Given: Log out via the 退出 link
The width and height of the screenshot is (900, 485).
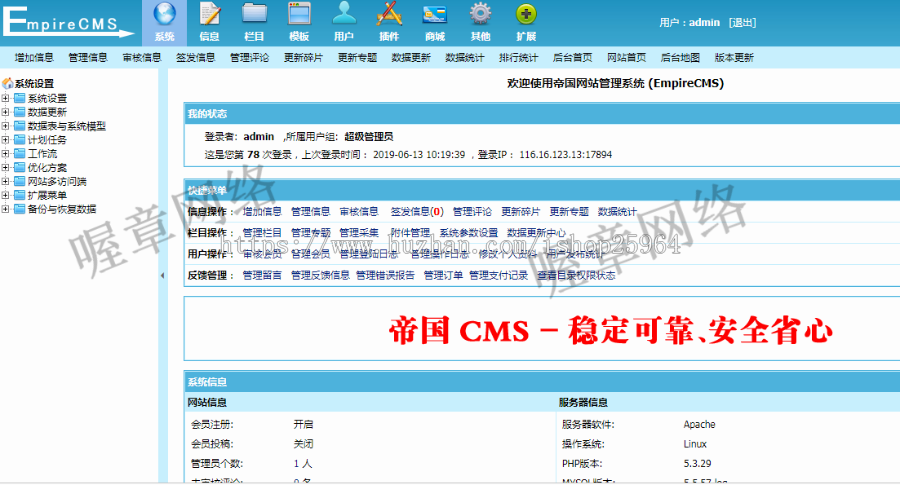Looking at the screenshot, I should pos(742,22).
